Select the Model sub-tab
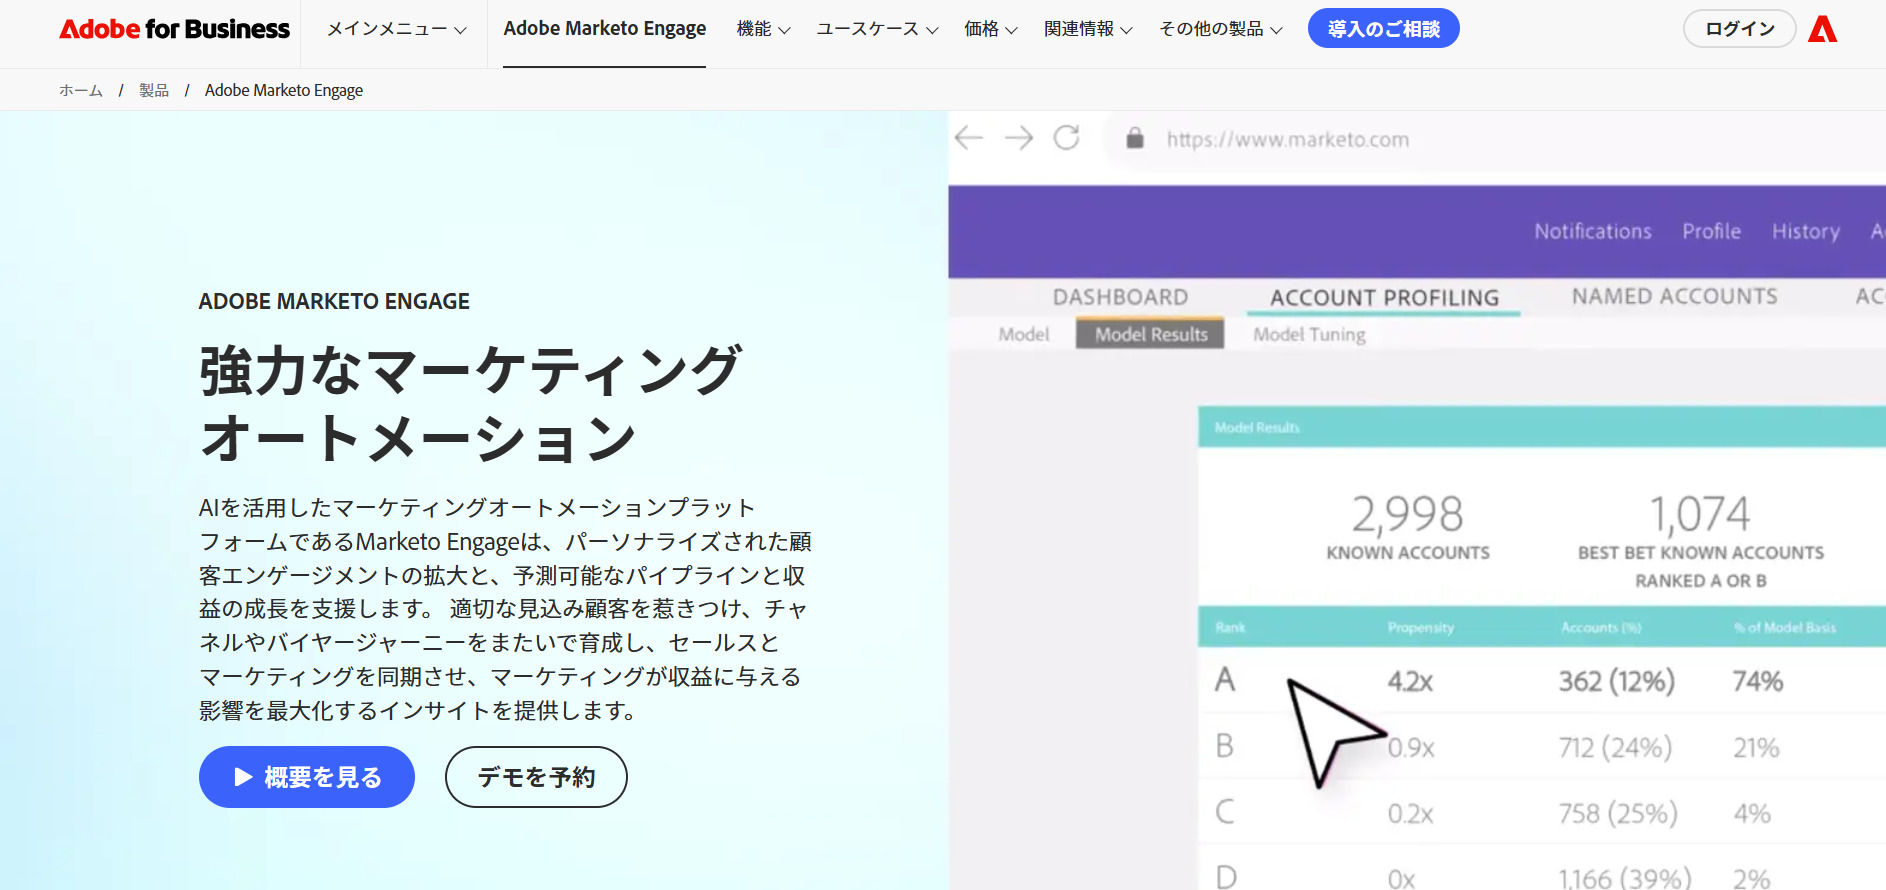The height and width of the screenshot is (890, 1886). tap(1024, 334)
